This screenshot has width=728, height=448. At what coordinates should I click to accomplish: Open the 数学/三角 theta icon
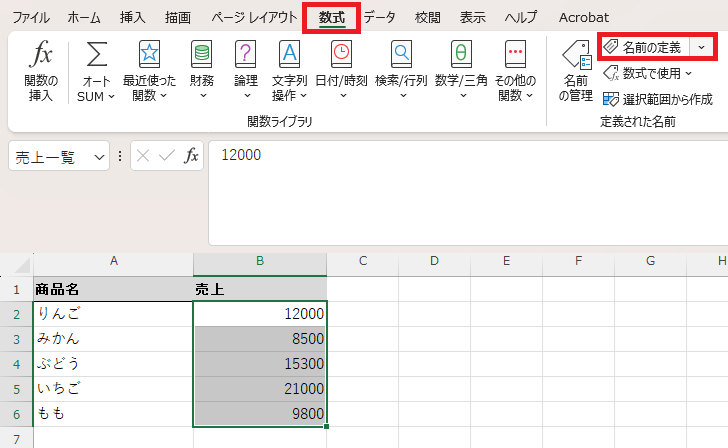point(461,54)
